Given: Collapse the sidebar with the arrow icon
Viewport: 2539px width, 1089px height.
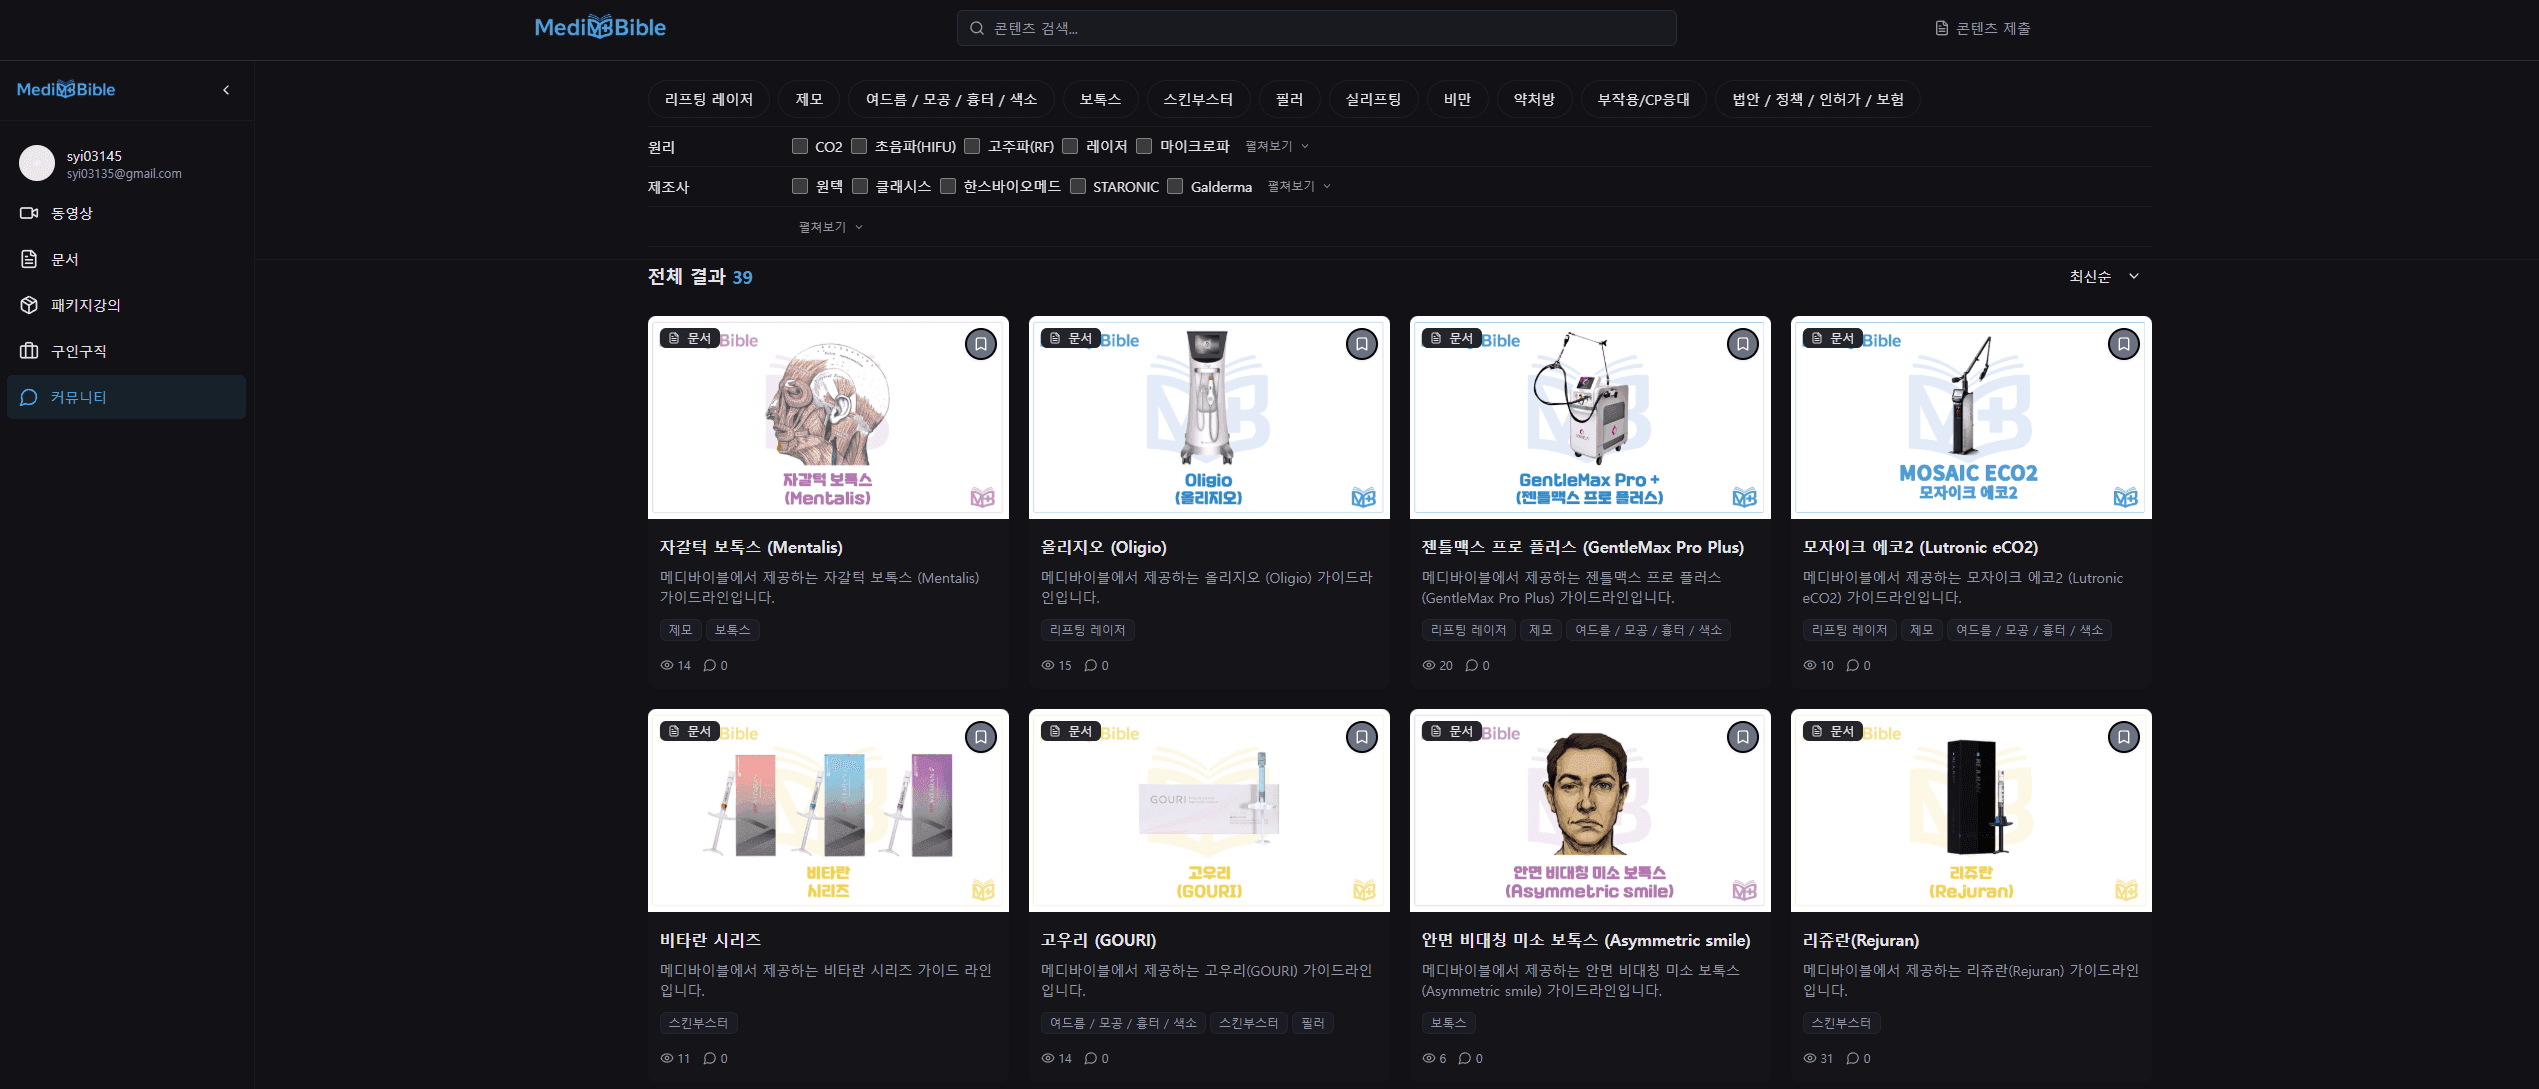Looking at the screenshot, I should point(226,90).
